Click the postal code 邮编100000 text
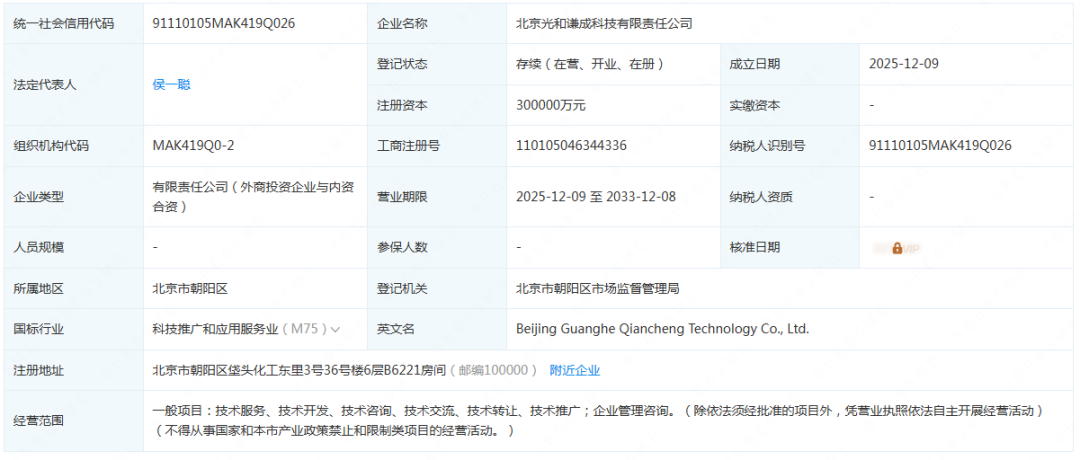This screenshot has height=460, width=1080. coord(493,370)
